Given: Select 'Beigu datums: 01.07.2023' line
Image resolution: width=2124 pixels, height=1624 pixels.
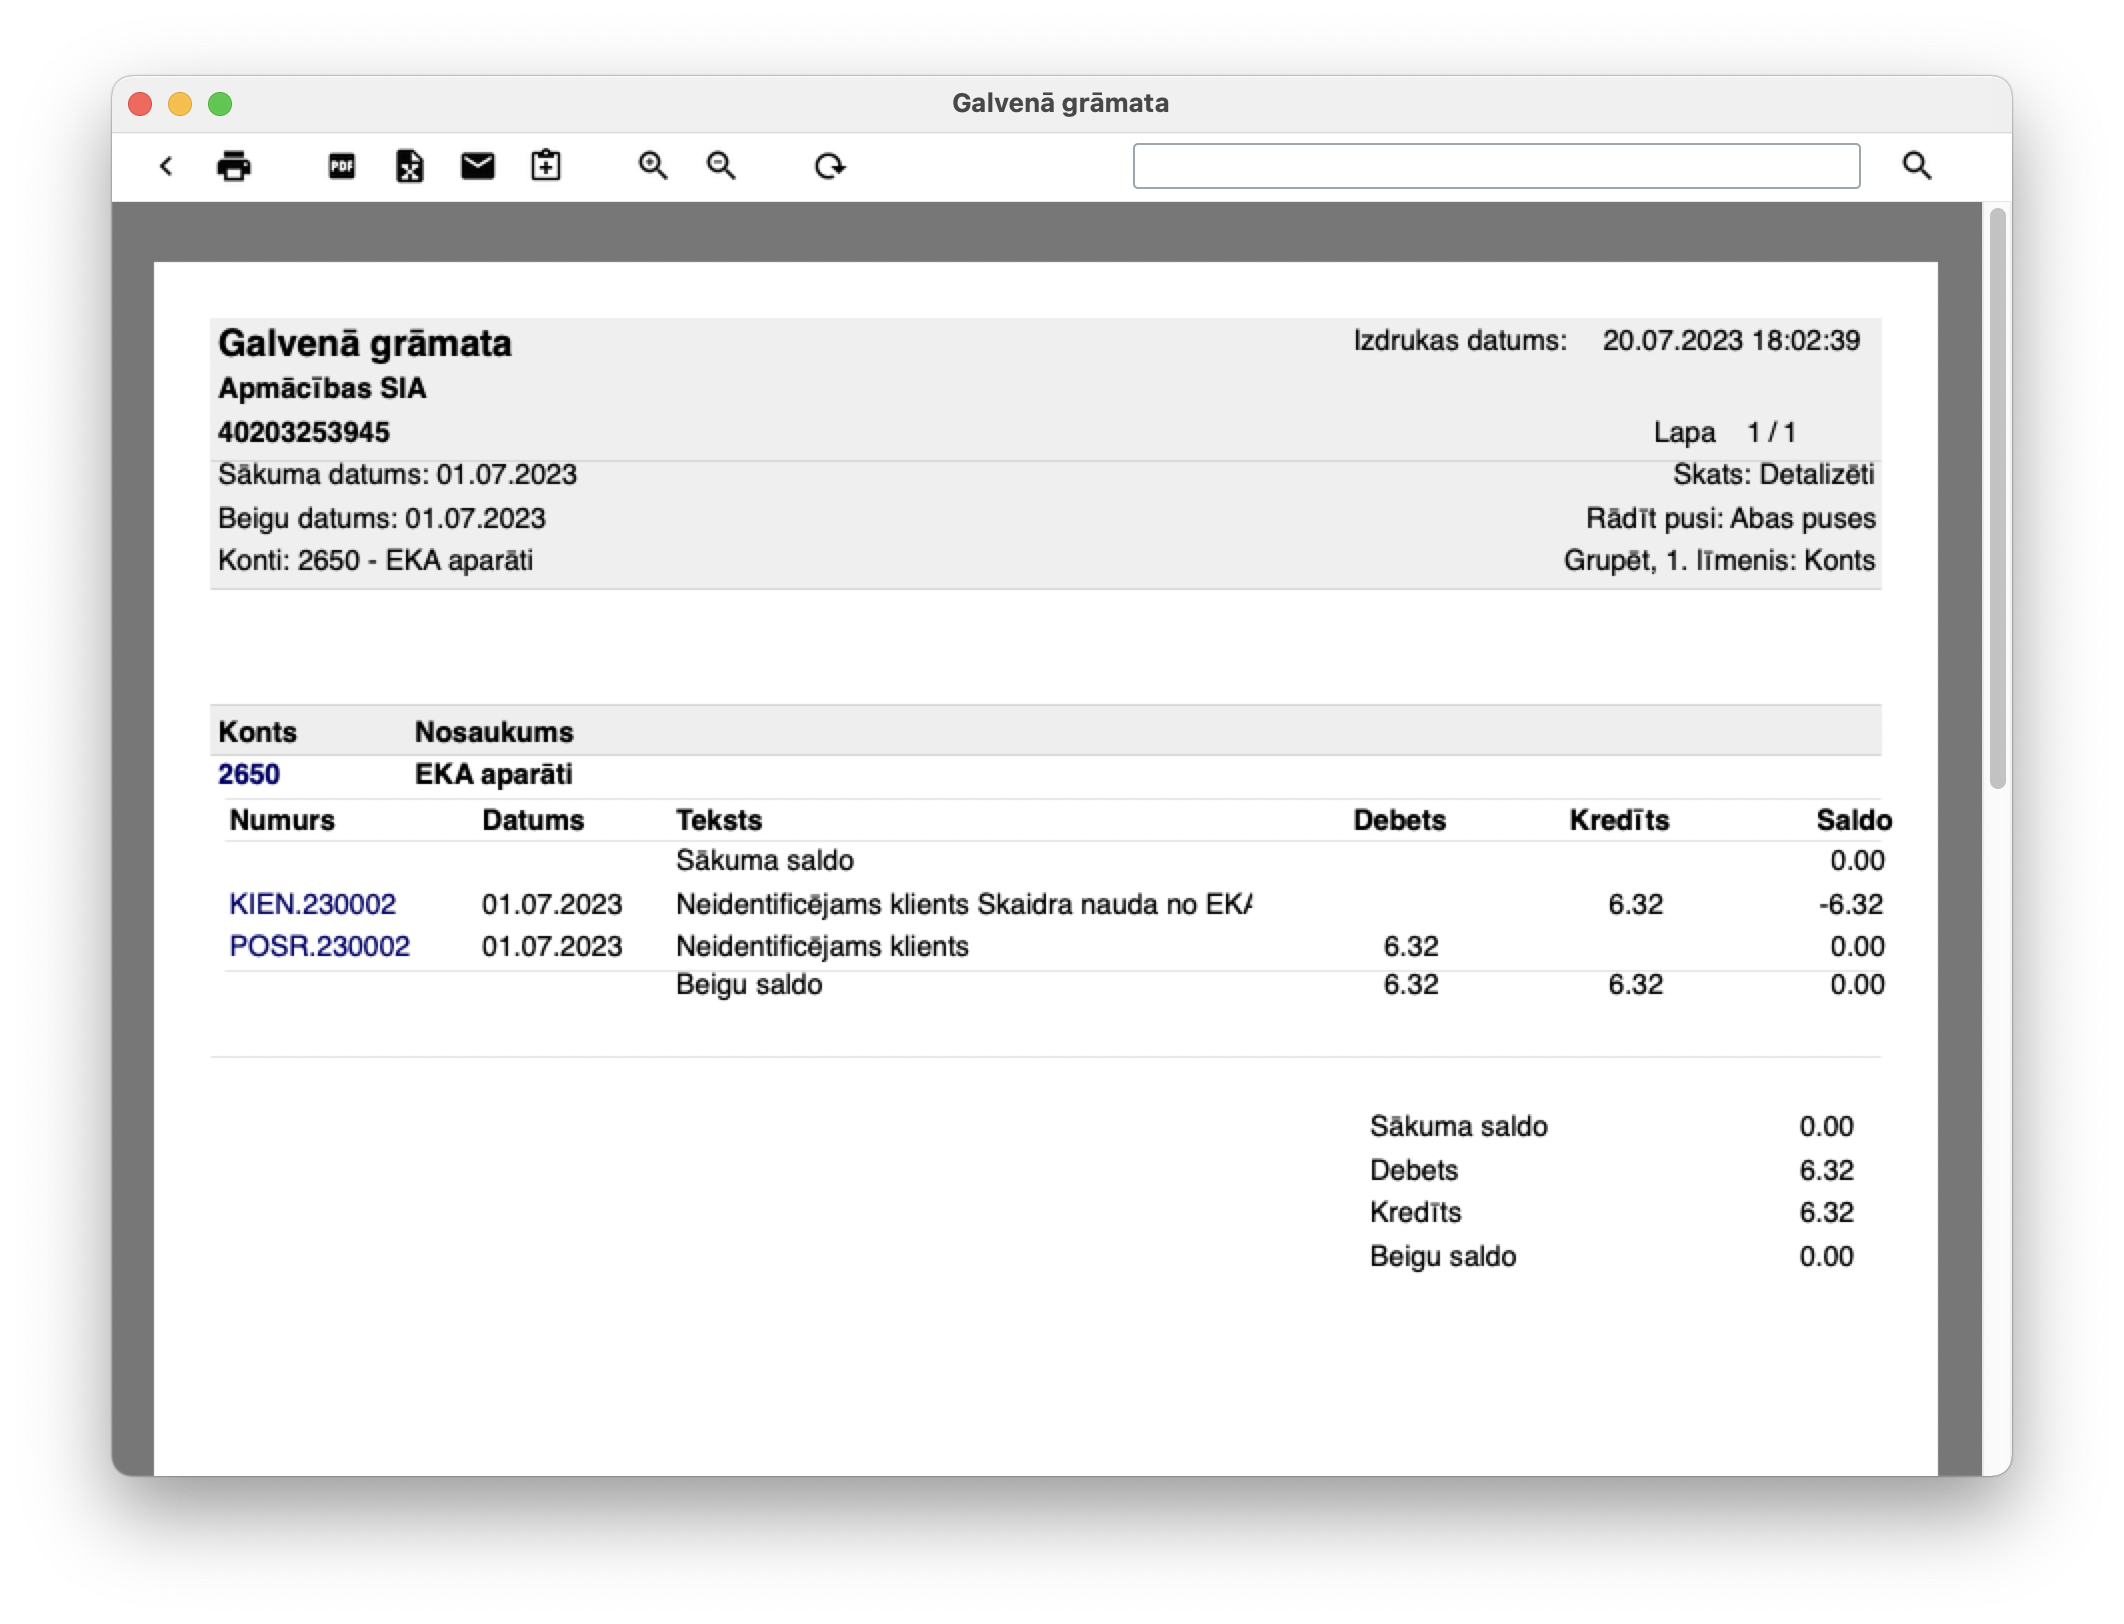Looking at the screenshot, I should (382, 519).
